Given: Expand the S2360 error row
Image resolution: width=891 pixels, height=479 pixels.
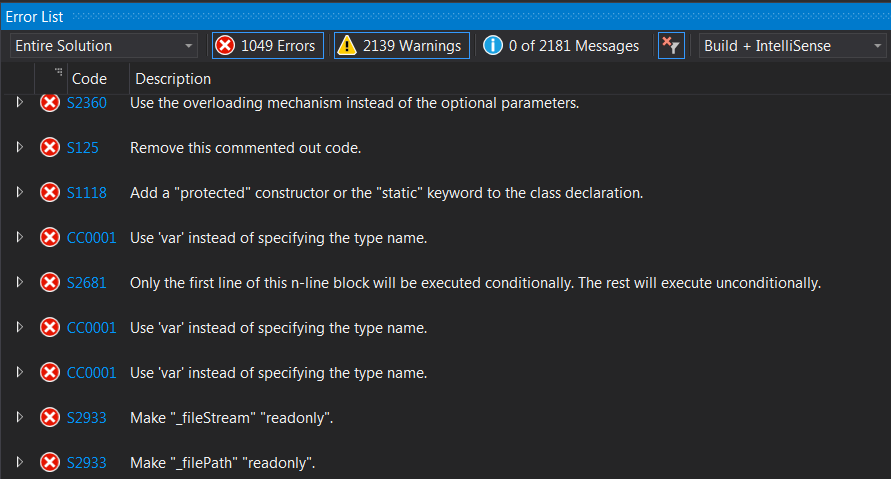Looking at the screenshot, I should [20, 103].
